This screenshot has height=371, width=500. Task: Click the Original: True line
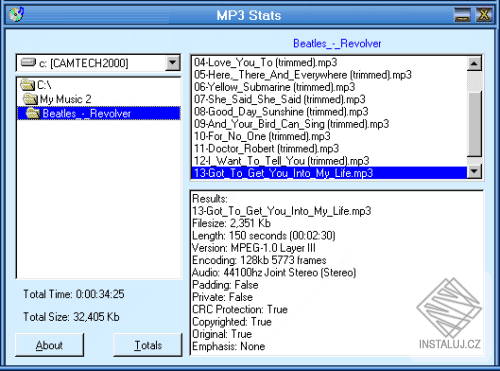click(222, 334)
